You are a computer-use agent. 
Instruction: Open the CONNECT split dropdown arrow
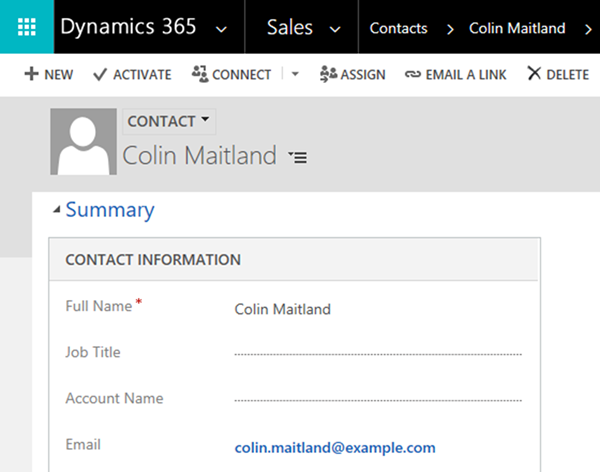(x=295, y=75)
